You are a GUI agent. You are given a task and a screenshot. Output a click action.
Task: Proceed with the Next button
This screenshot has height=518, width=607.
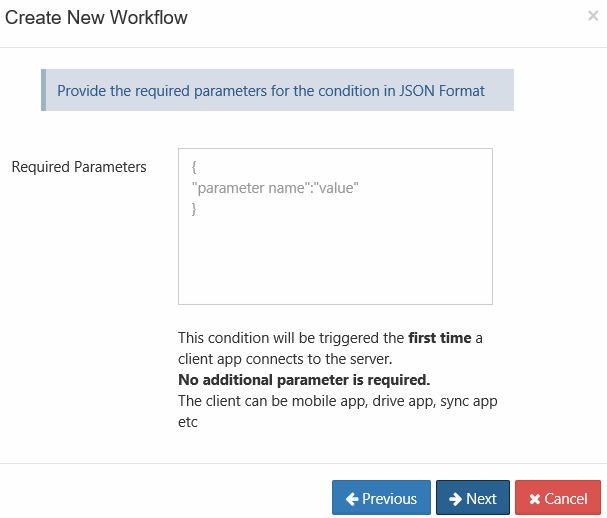tap(473, 498)
